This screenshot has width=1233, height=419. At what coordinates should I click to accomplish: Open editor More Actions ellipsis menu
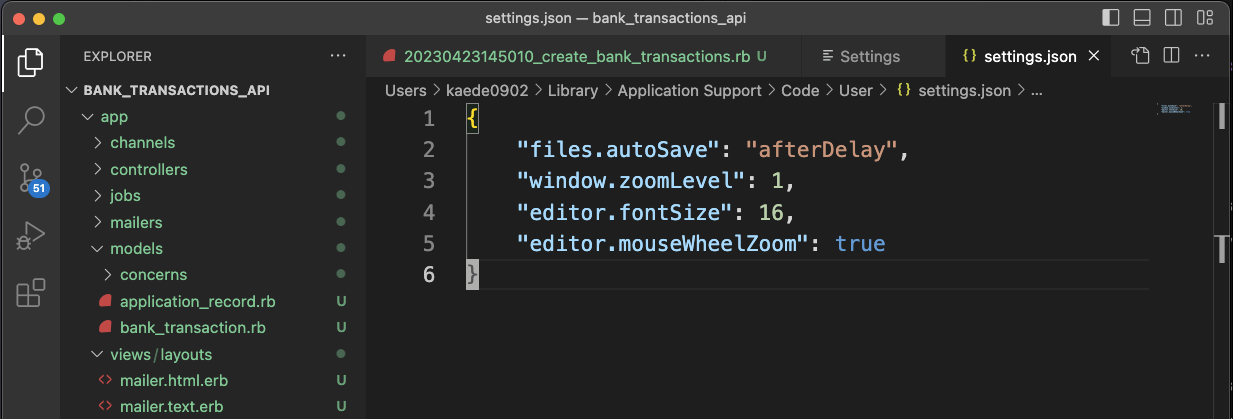(1203, 56)
